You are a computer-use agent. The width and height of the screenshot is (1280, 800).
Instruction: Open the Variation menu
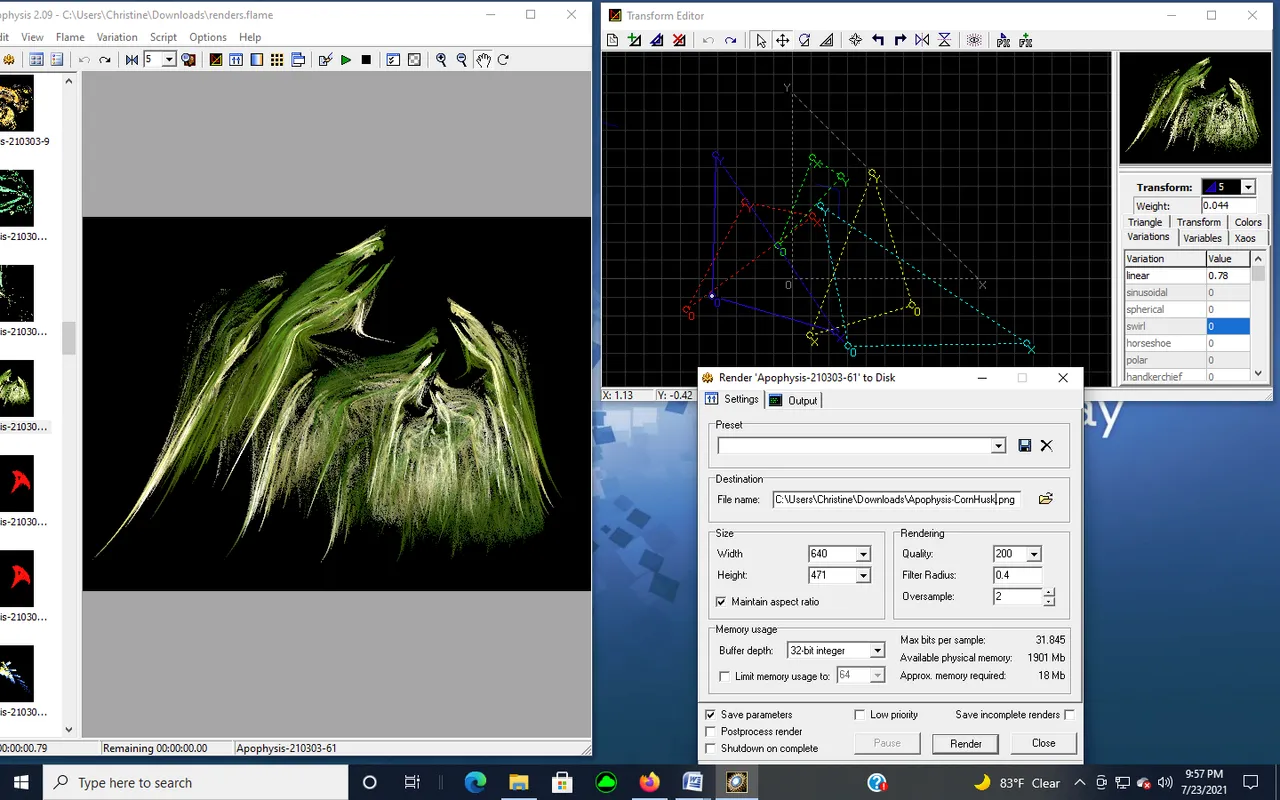click(117, 37)
